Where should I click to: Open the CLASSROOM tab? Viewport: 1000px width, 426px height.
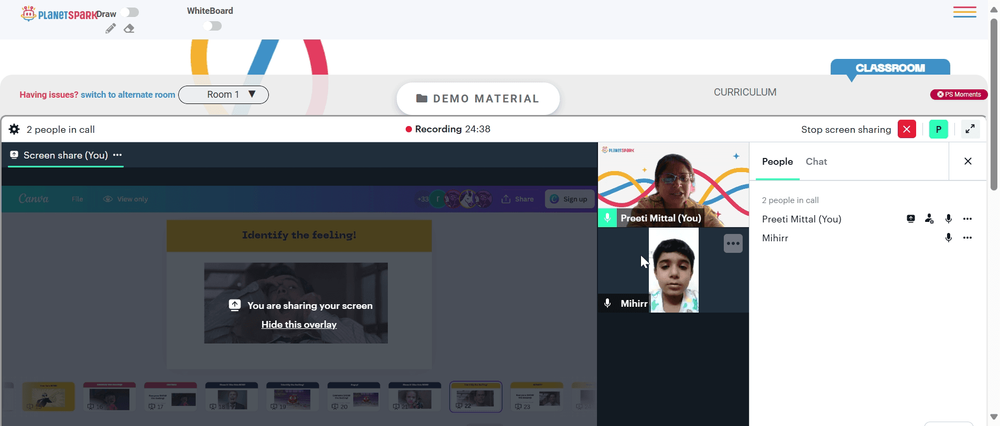point(890,68)
